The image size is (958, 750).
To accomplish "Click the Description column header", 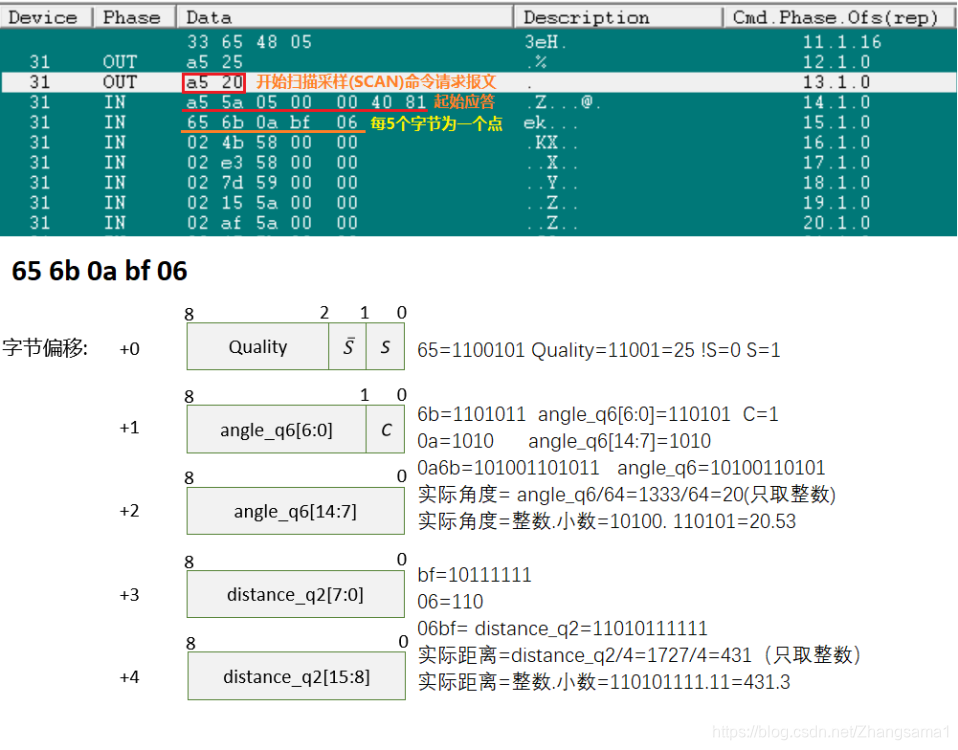I will pos(618,17).
